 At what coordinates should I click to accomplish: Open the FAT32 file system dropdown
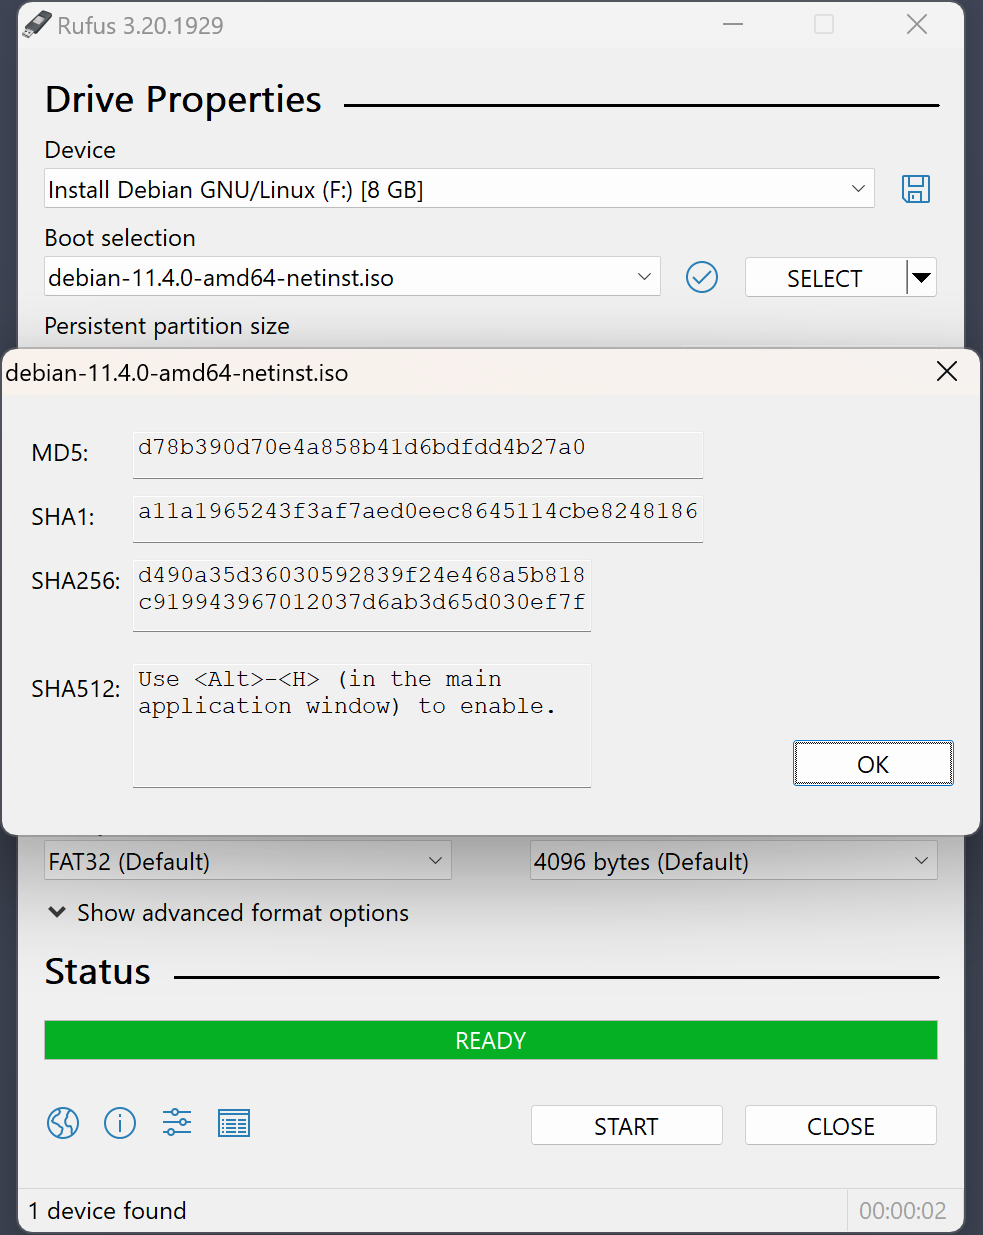tap(246, 860)
